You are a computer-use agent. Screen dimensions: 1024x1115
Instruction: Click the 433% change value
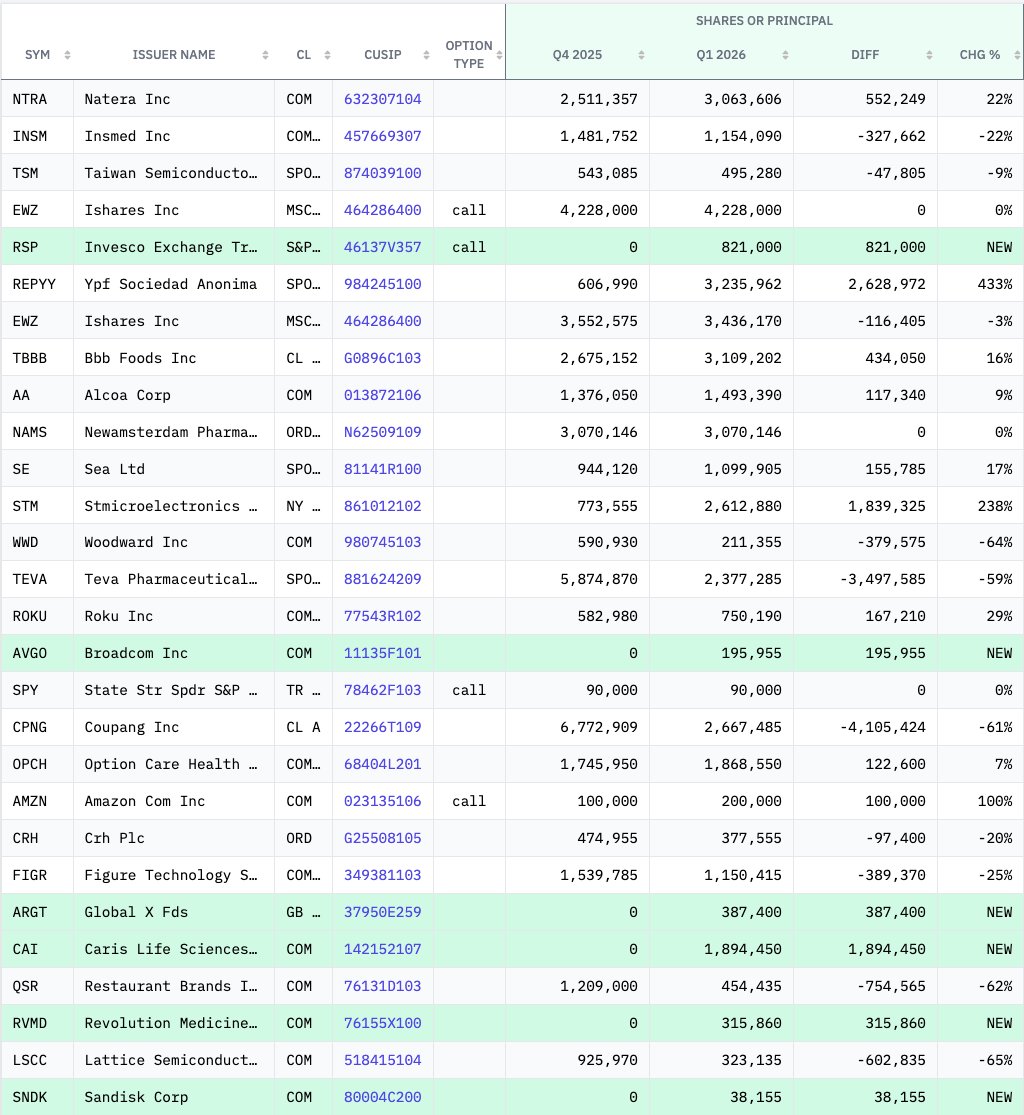coord(995,284)
